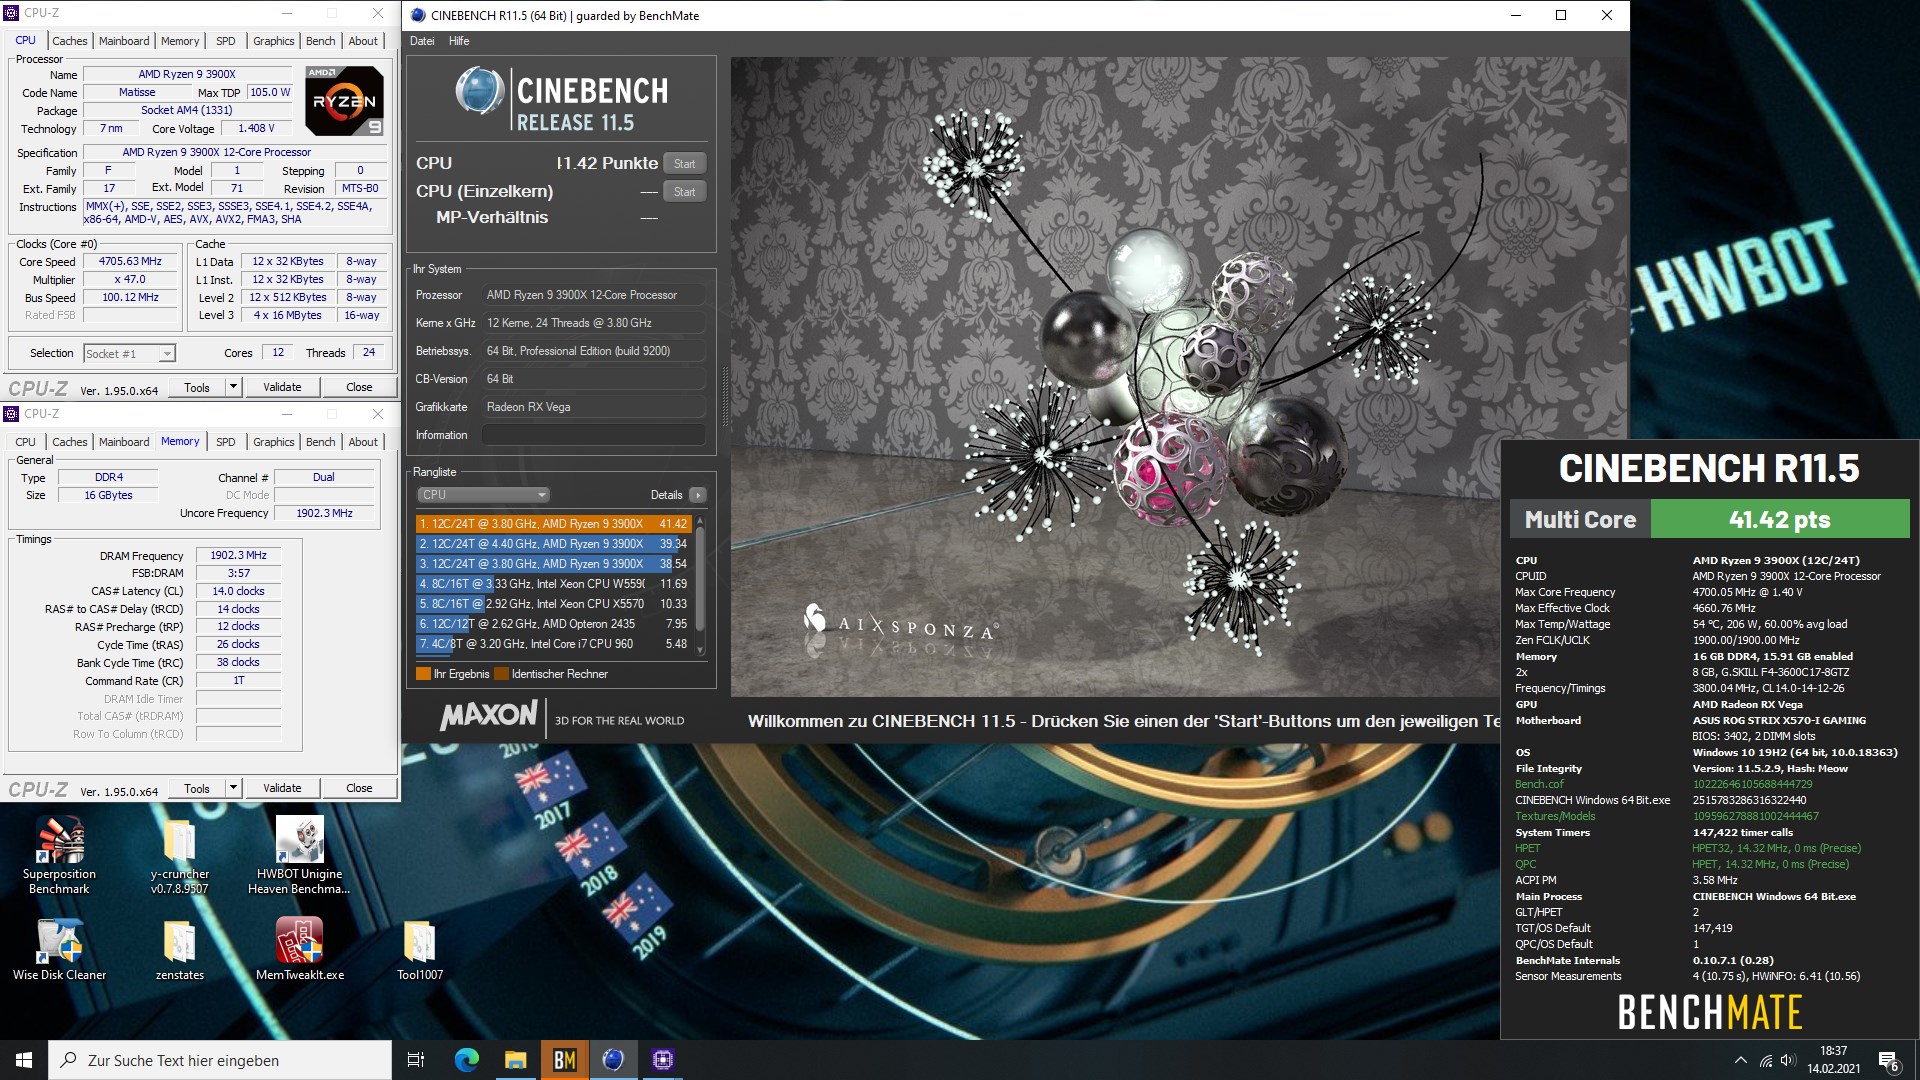Click the Rangliste vertical scrollbar
Screen dimensions: 1920x1080
coord(700,585)
